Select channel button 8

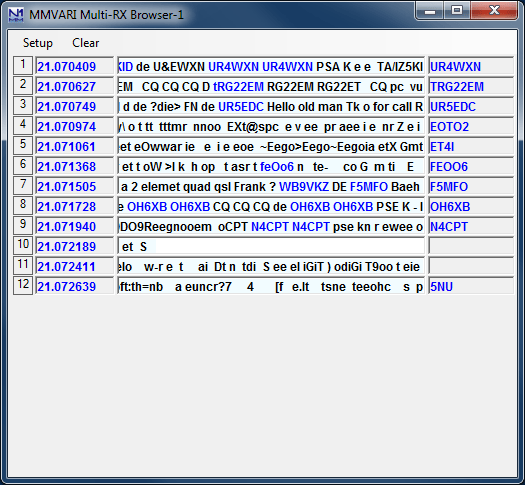pyautogui.click(x=23, y=205)
